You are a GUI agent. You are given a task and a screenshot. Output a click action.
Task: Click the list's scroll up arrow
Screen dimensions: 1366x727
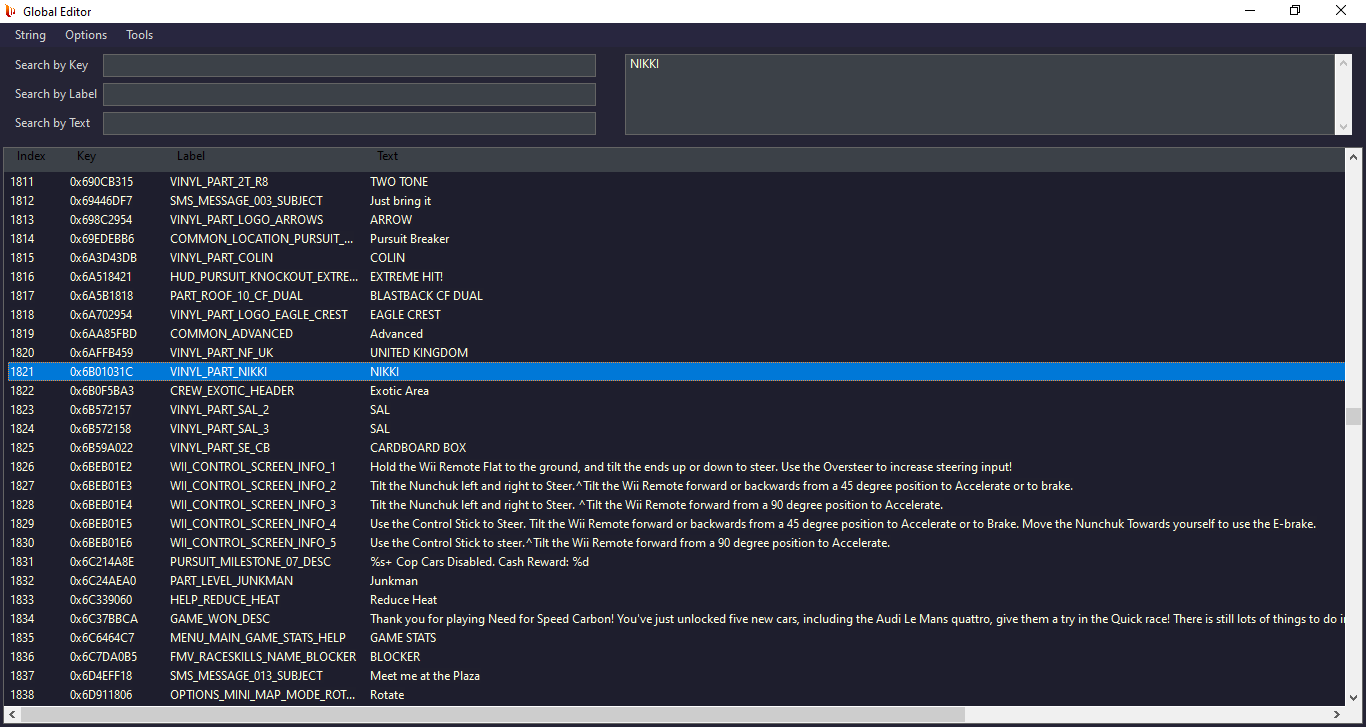(x=1353, y=157)
